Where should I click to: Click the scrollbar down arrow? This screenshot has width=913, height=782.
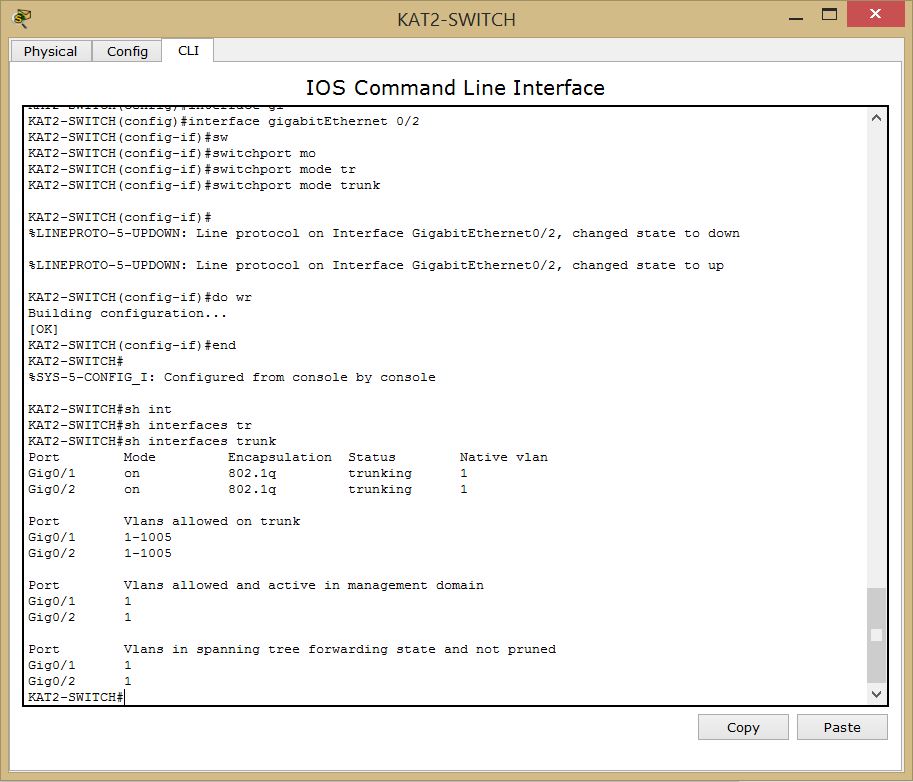pos(876,693)
